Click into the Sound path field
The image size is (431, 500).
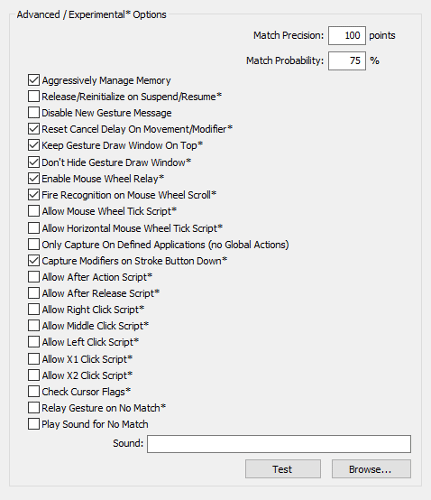tap(279, 444)
